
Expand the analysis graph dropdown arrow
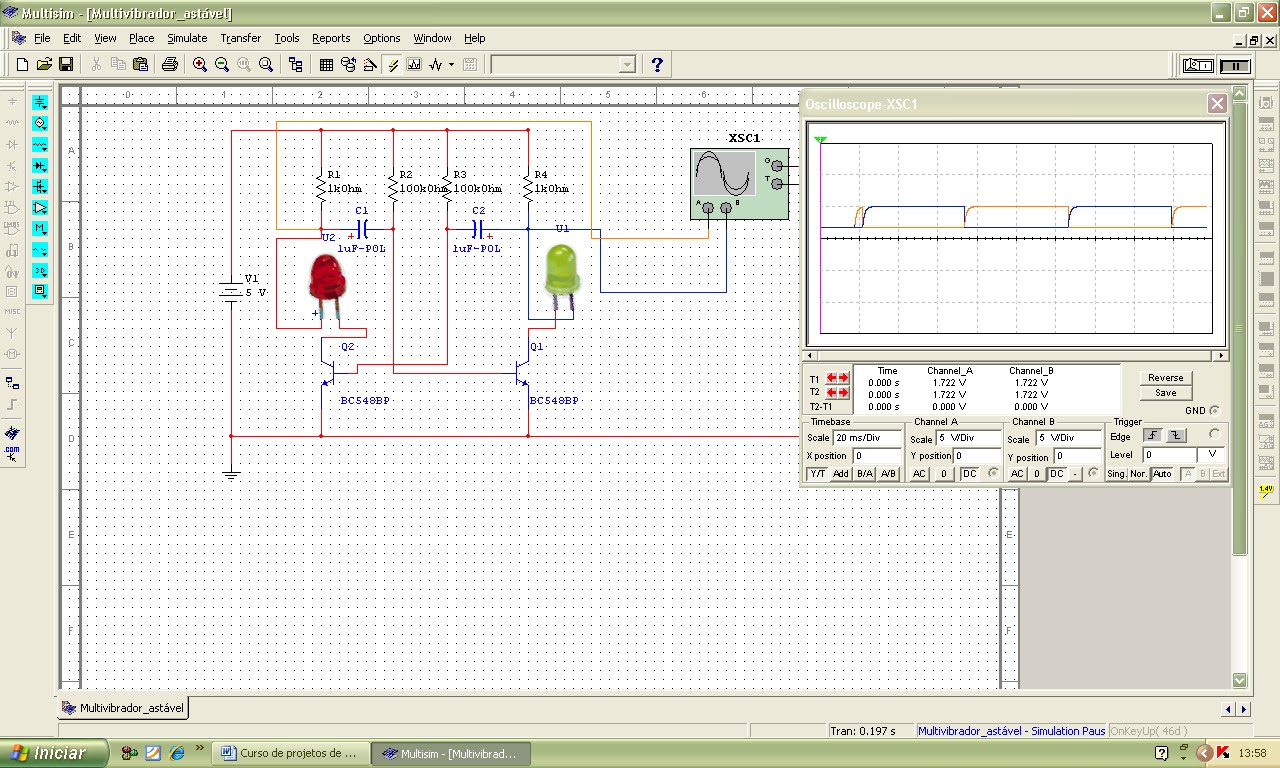(451, 65)
